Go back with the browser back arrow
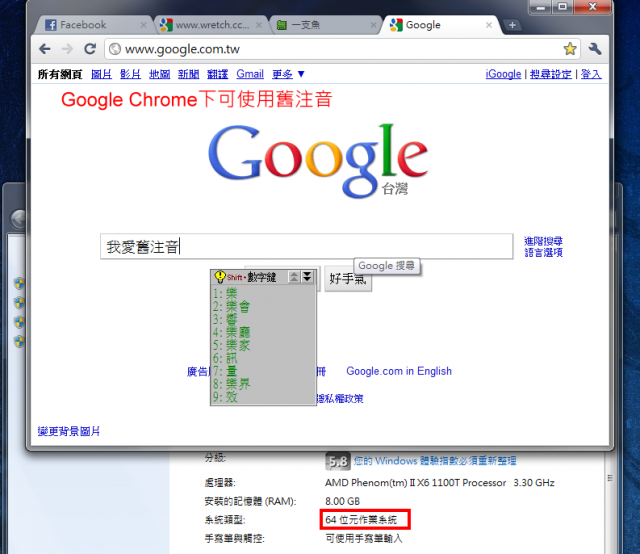Screen dimensions: 640x554 pos(45,49)
